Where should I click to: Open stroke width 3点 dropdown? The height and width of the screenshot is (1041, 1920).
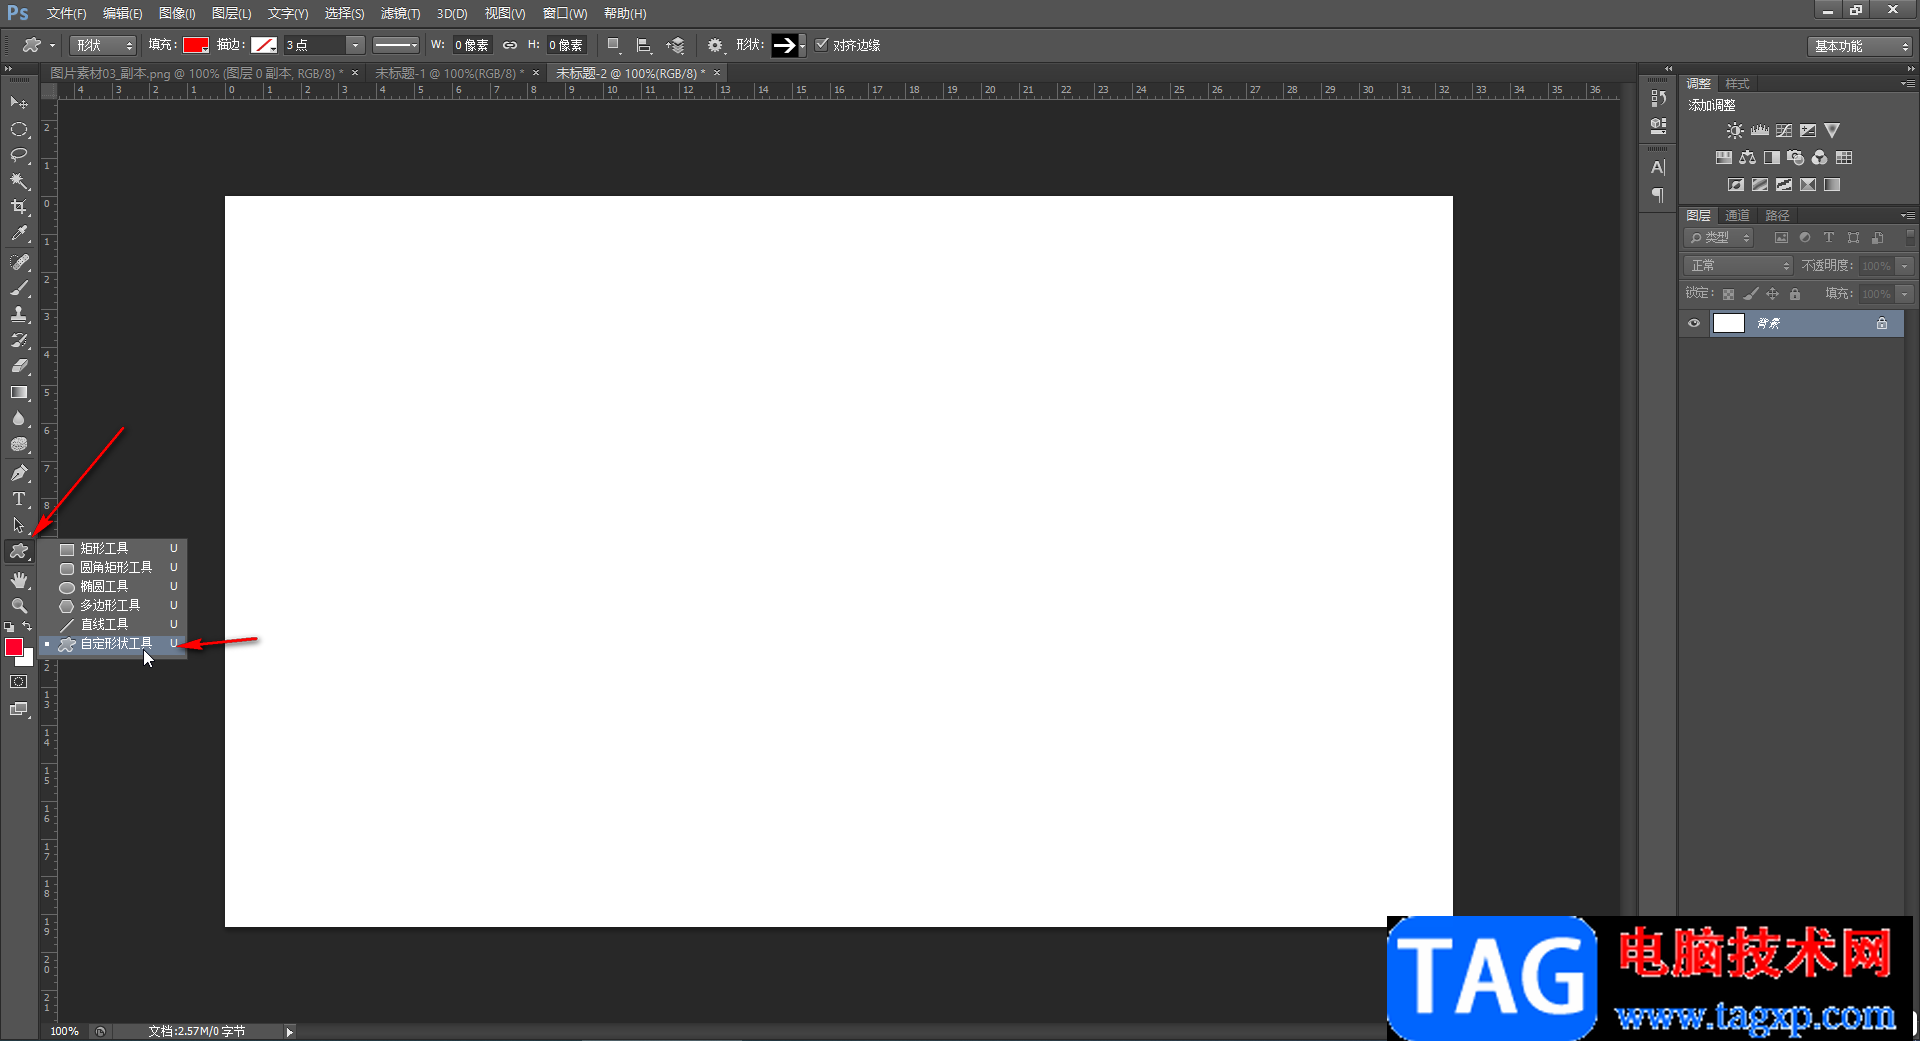pyautogui.click(x=355, y=45)
